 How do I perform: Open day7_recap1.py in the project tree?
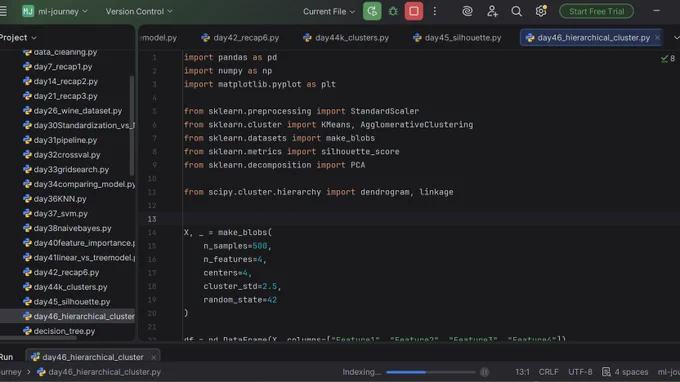[x=63, y=67]
